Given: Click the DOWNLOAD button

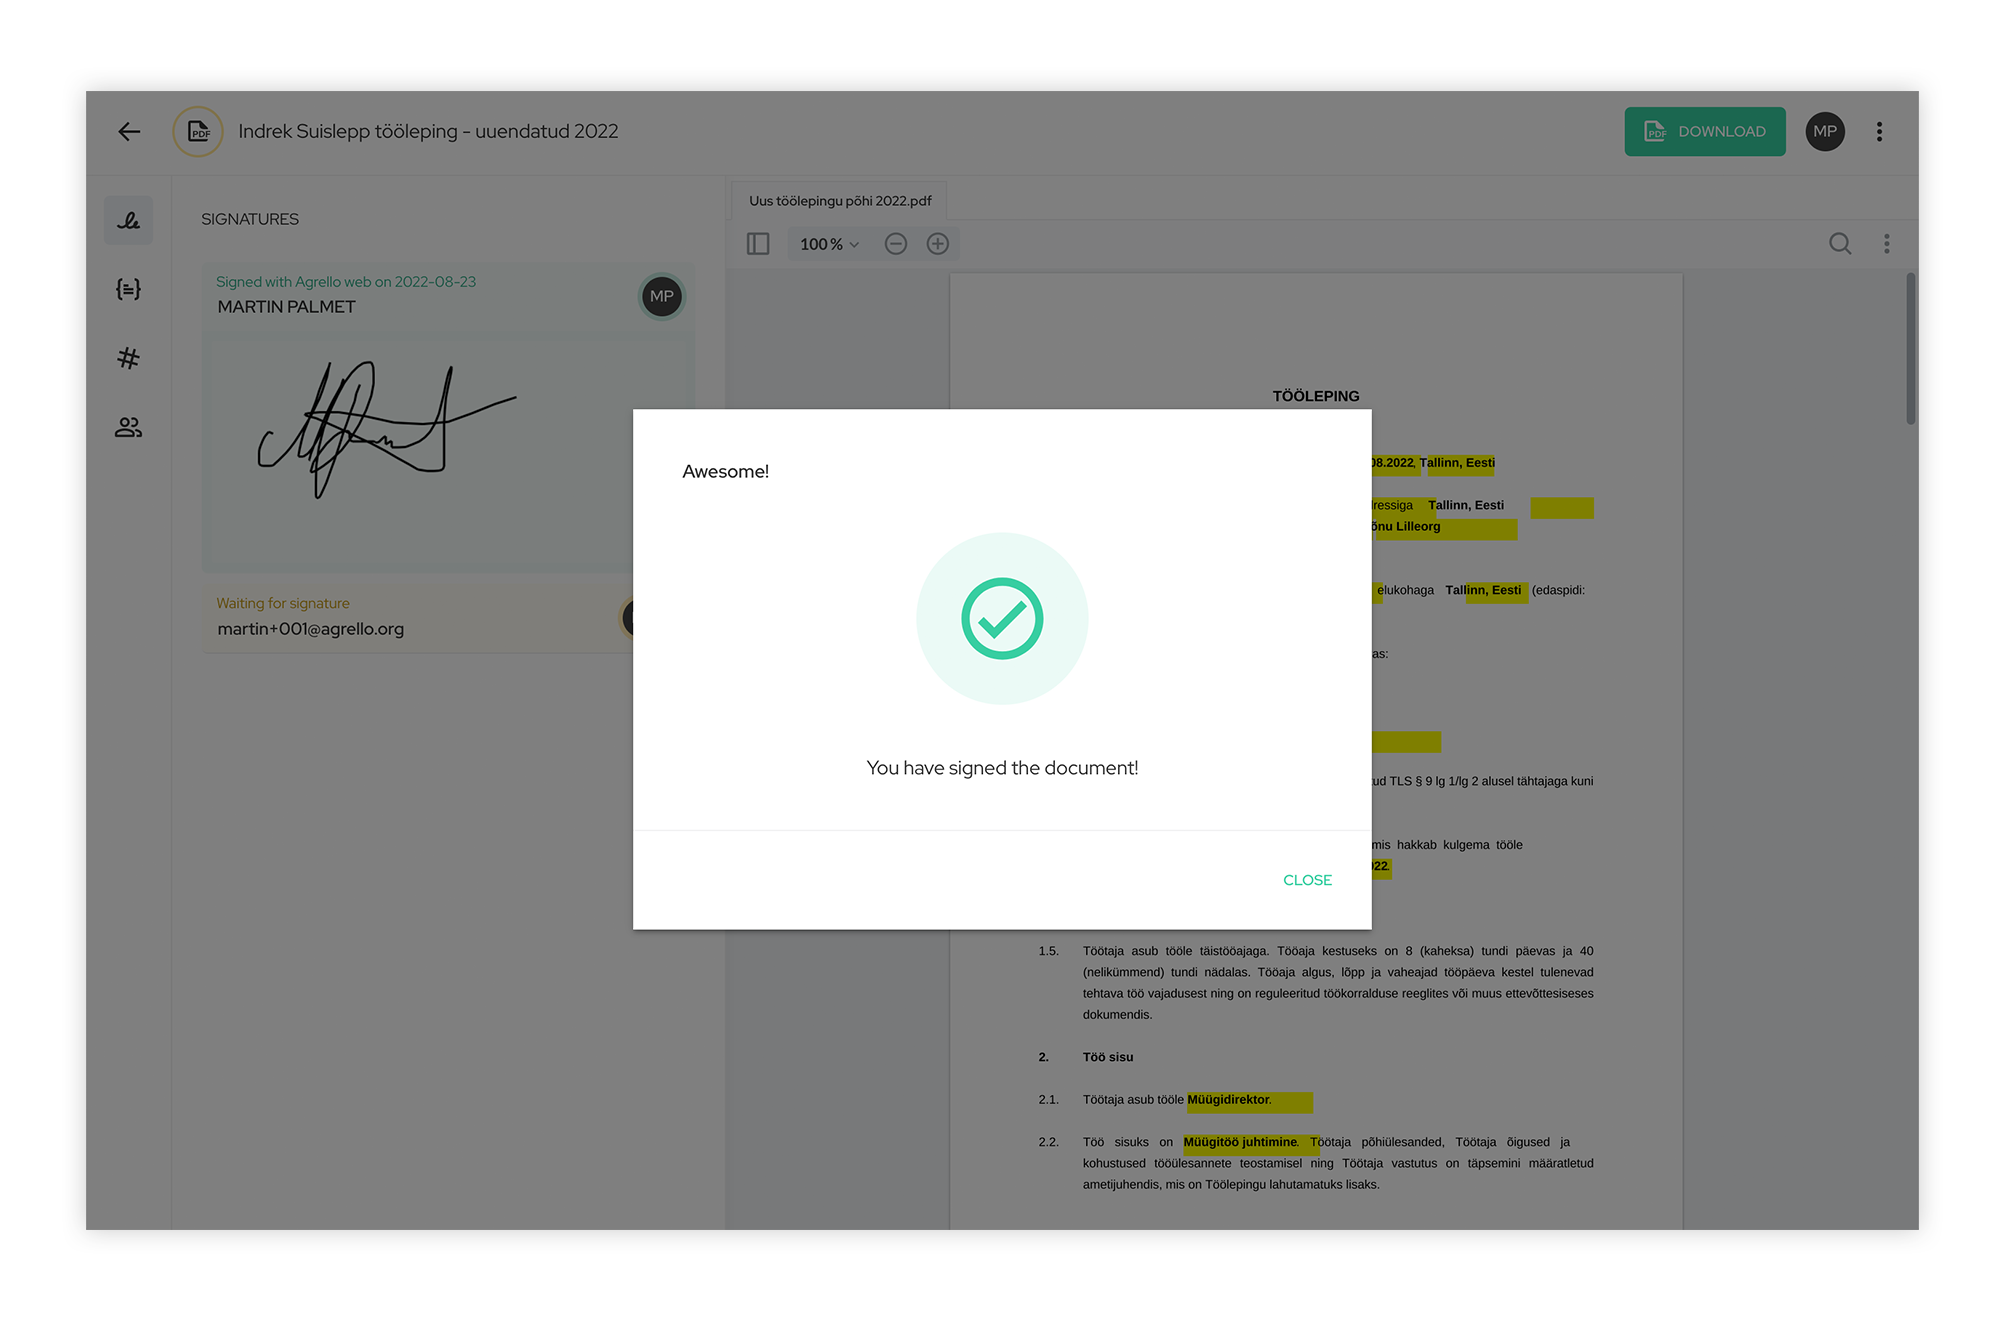Looking at the screenshot, I should (1705, 131).
